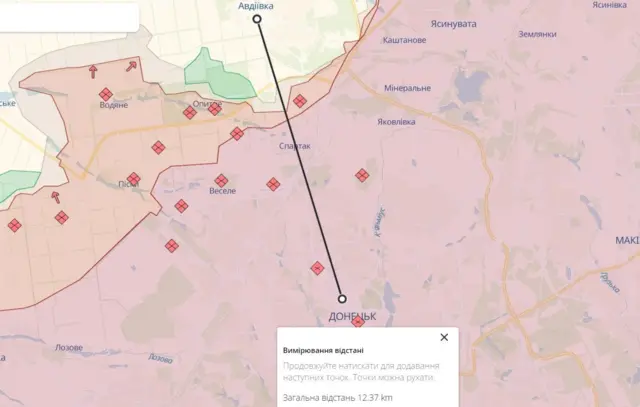Click the Лозове village label
Screen dimensions: 640x407
(69, 348)
